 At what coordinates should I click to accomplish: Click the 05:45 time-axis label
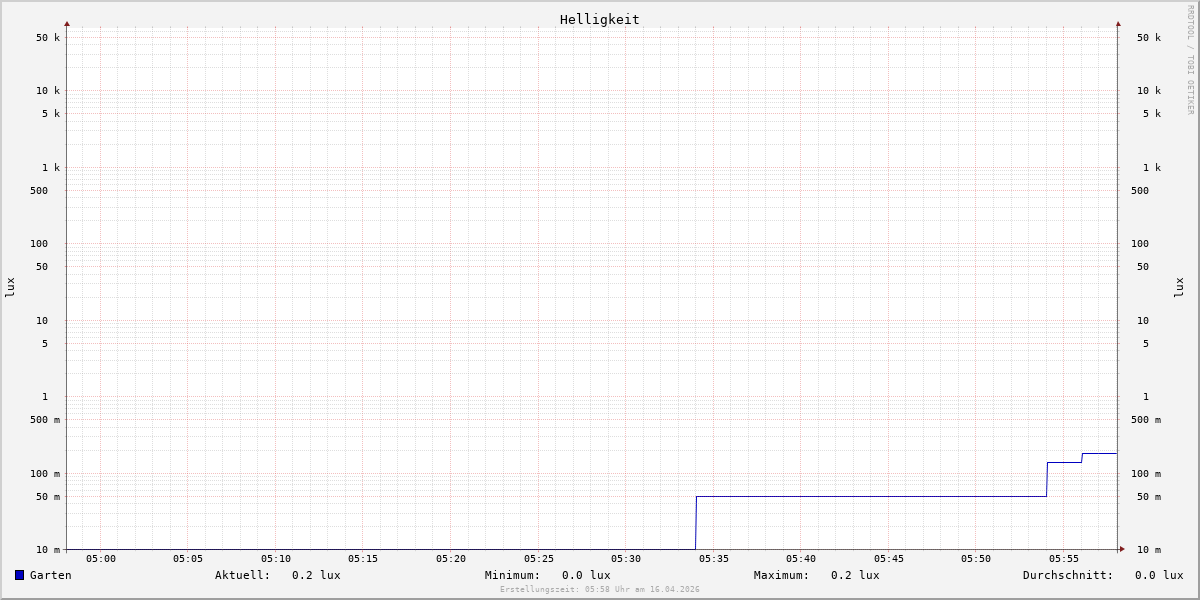tap(889, 559)
